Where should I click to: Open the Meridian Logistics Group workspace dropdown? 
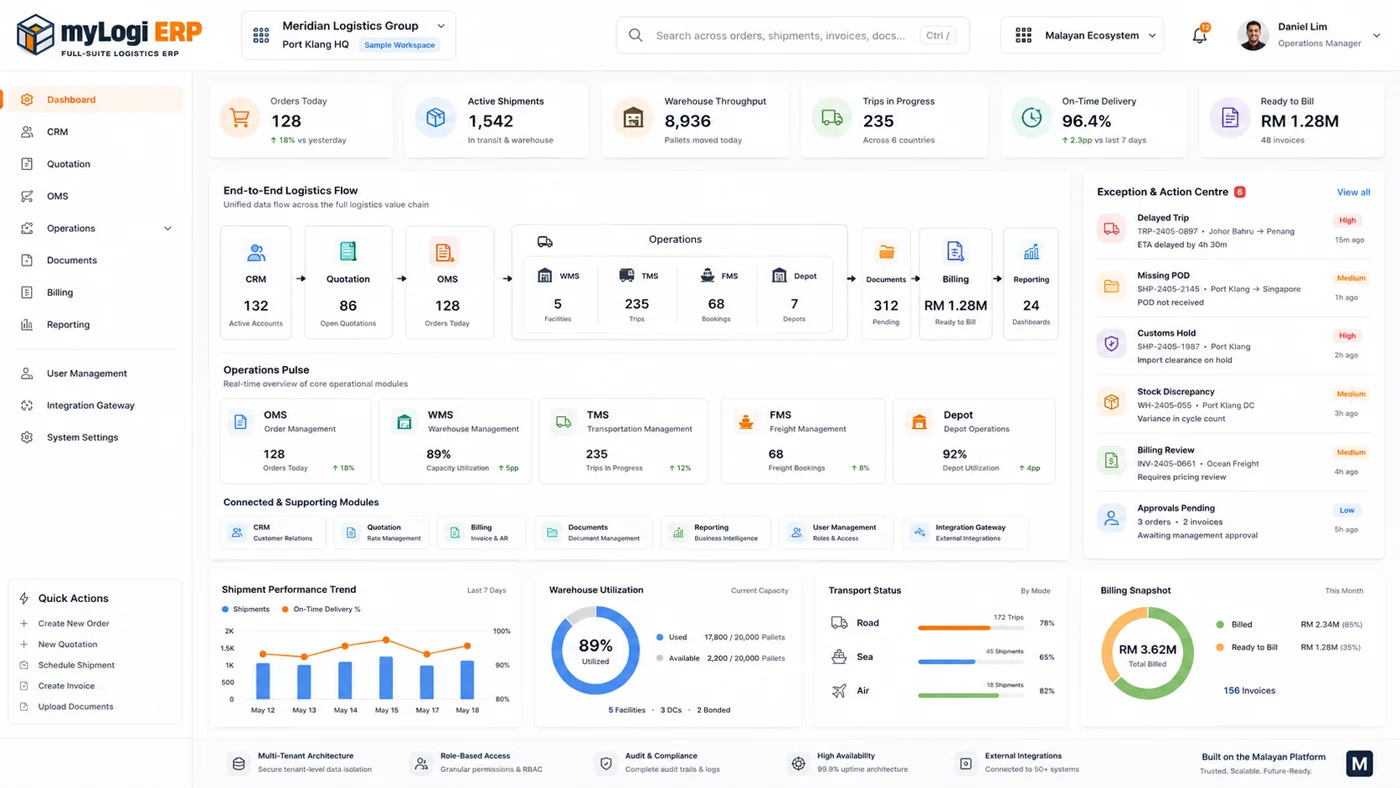pos(349,35)
